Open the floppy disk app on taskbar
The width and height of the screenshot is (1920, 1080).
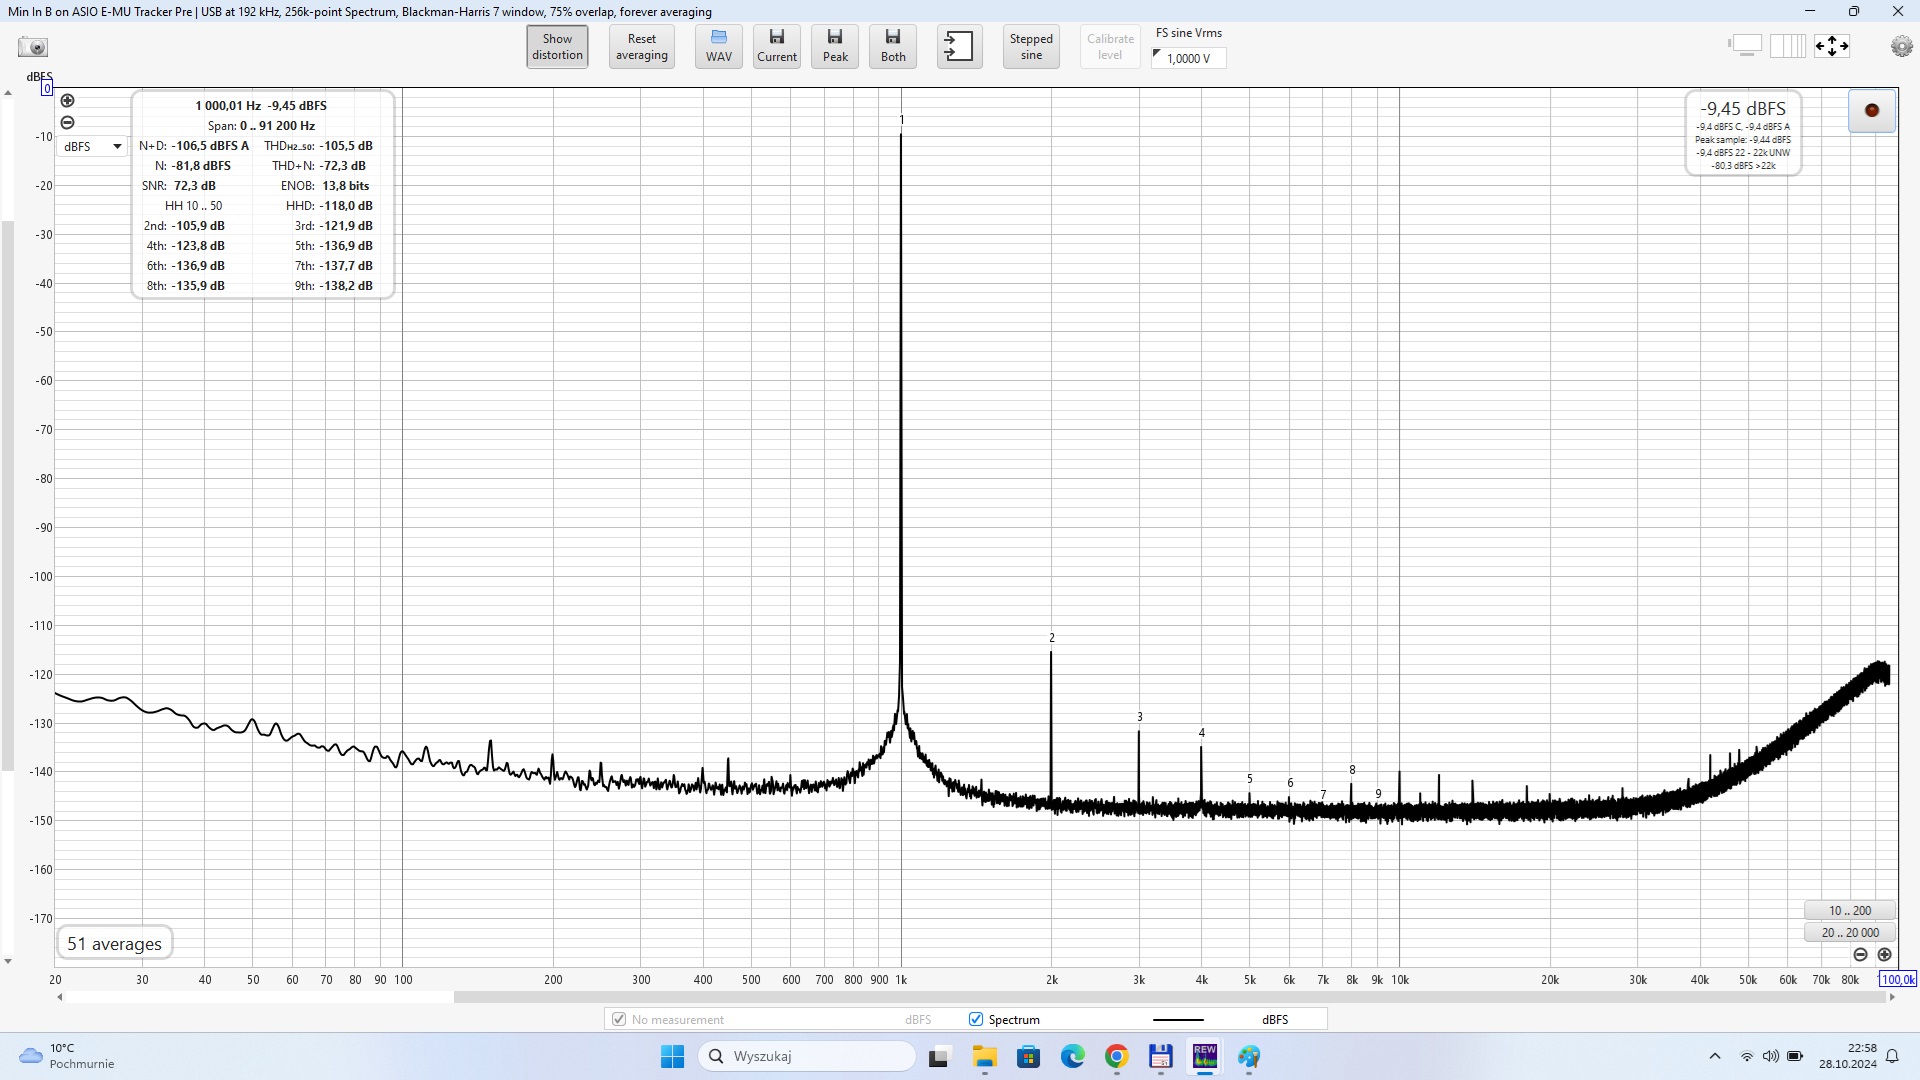(1160, 1056)
